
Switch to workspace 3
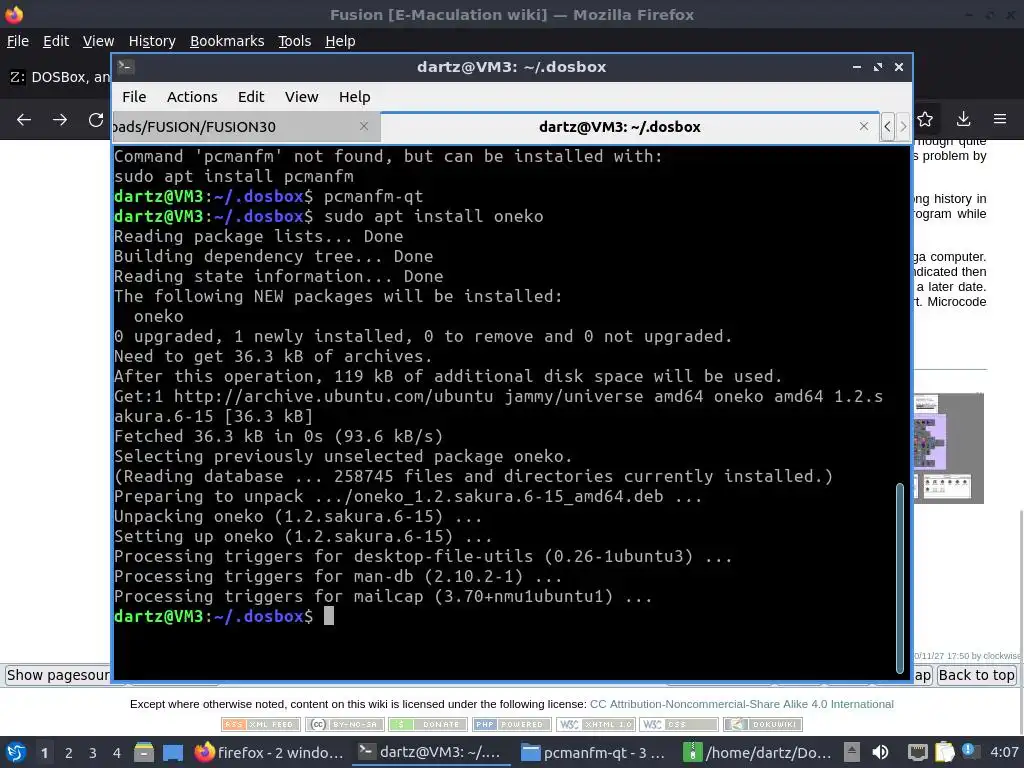(93, 753)
